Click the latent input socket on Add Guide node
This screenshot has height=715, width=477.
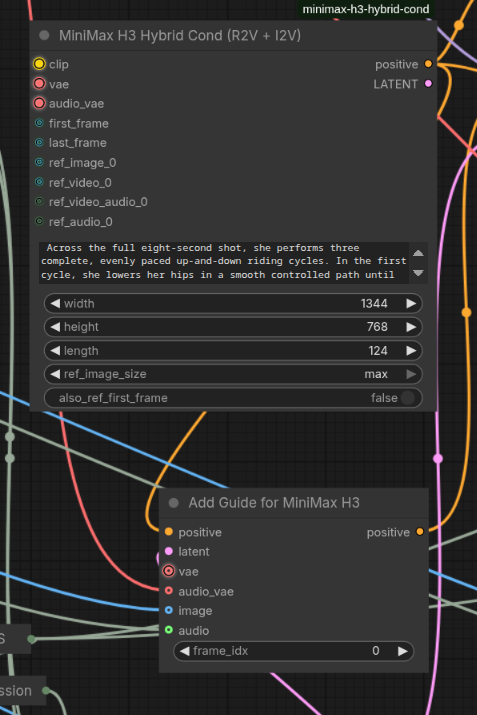pos(169,551)
